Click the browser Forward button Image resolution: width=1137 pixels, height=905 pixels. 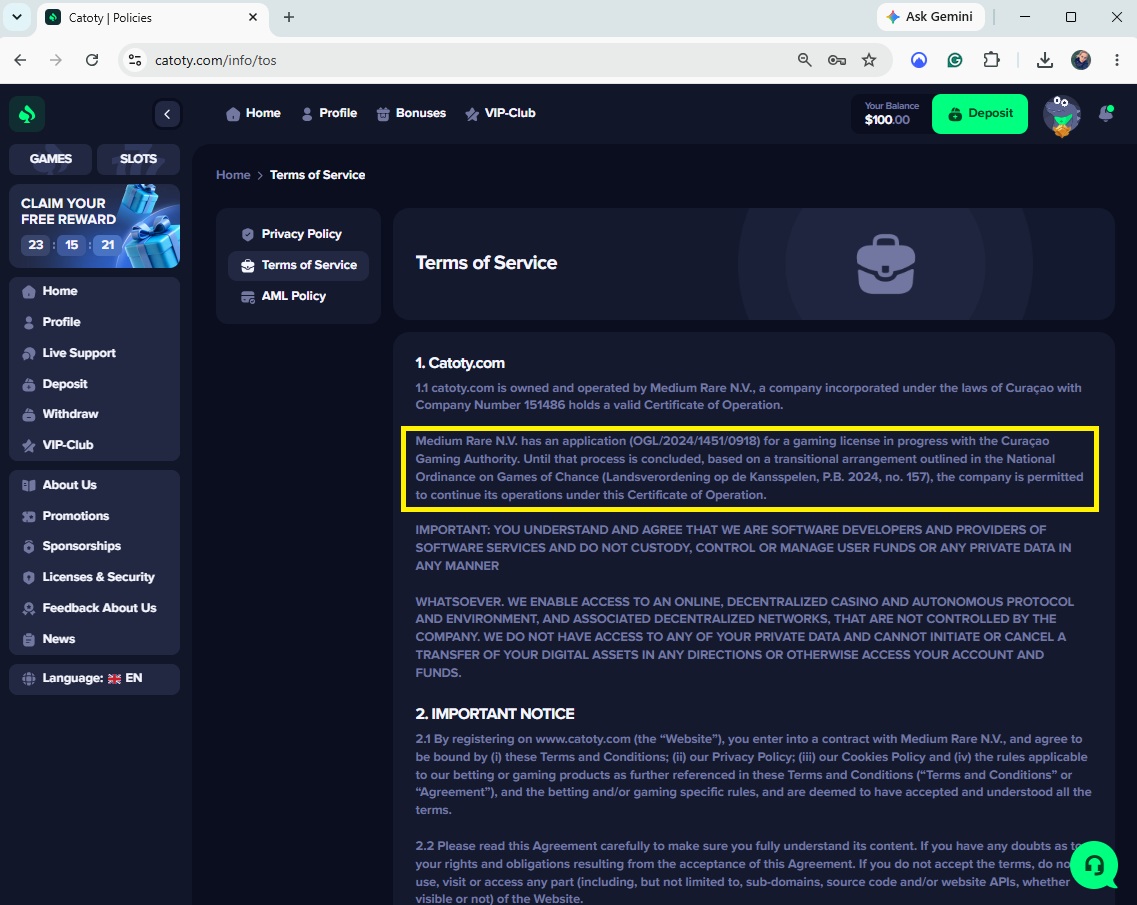pos(56,60)
